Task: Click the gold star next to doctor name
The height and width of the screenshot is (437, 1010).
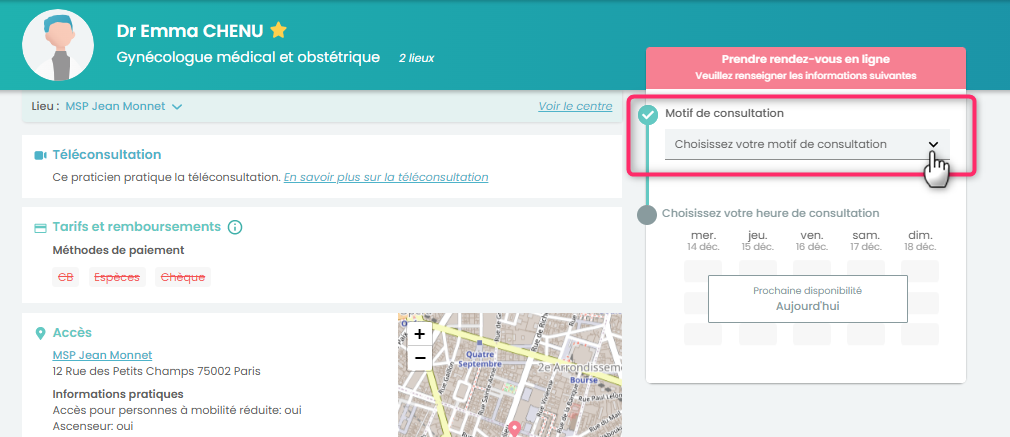Action: 278,31
